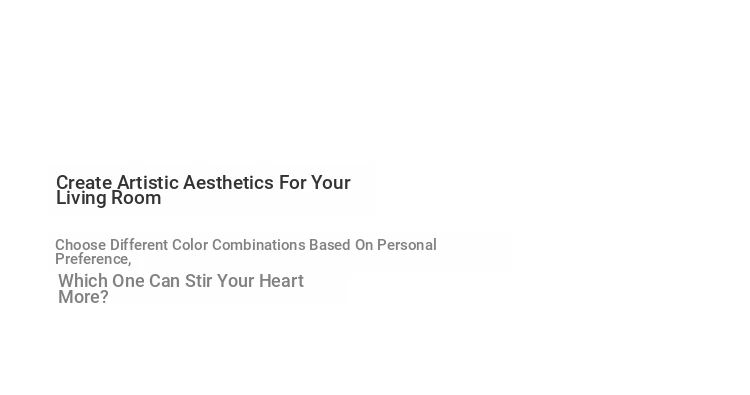The height and width of the screenshot is (395, 750).
Task: Click the heading 'Create Artistic Aesthetics For Your'
Action: point(203,183)
